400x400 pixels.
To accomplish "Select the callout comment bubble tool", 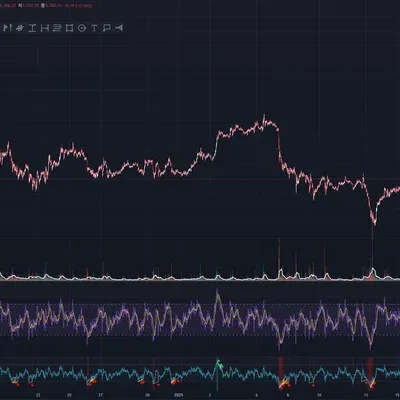I will [x=106, y=28].
